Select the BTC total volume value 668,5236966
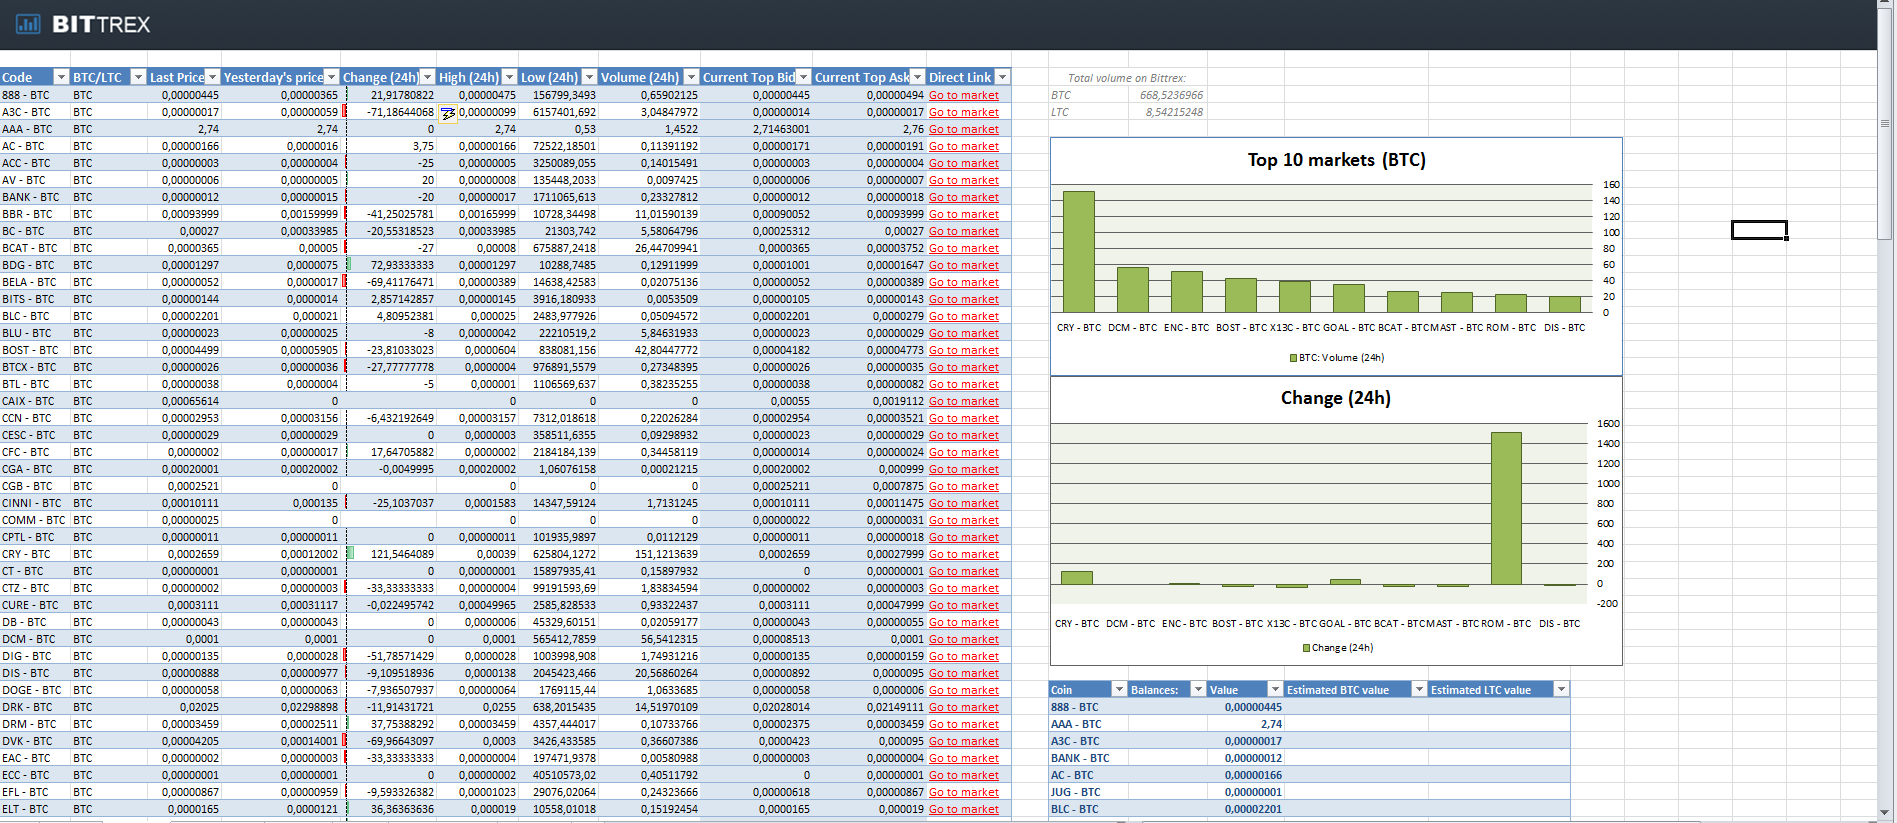Image resolution: width=1897 pixels, height=823 pixels. (x=1171, y=95)
